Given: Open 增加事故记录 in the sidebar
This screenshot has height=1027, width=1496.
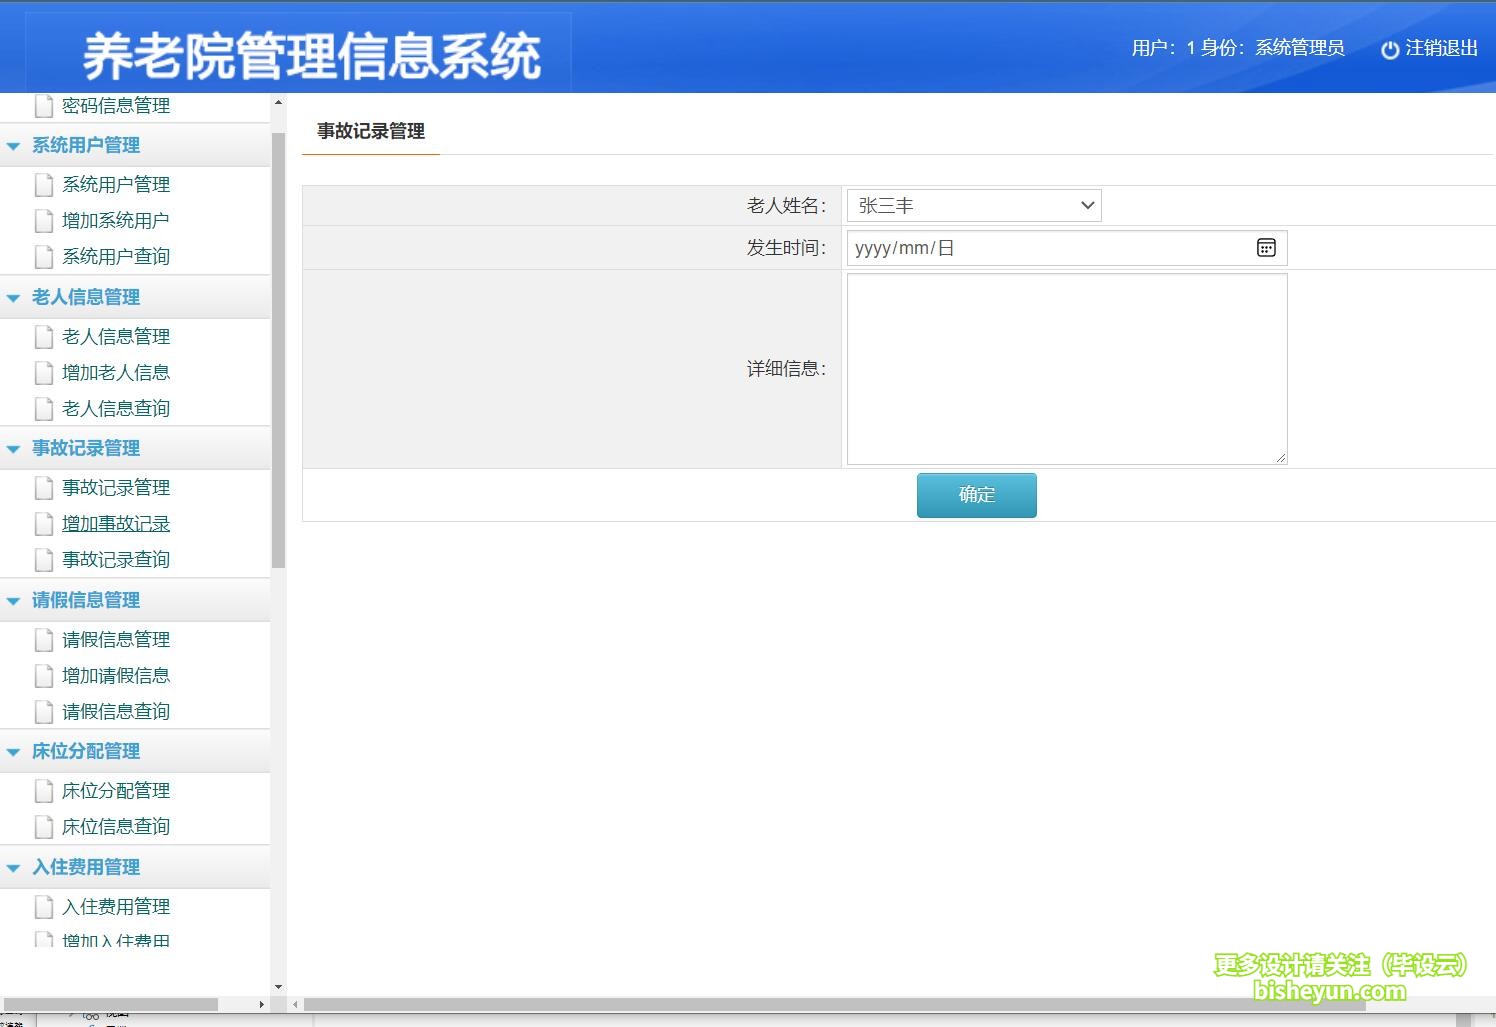Looking at the screenshot, I should [x=116, y=524].
